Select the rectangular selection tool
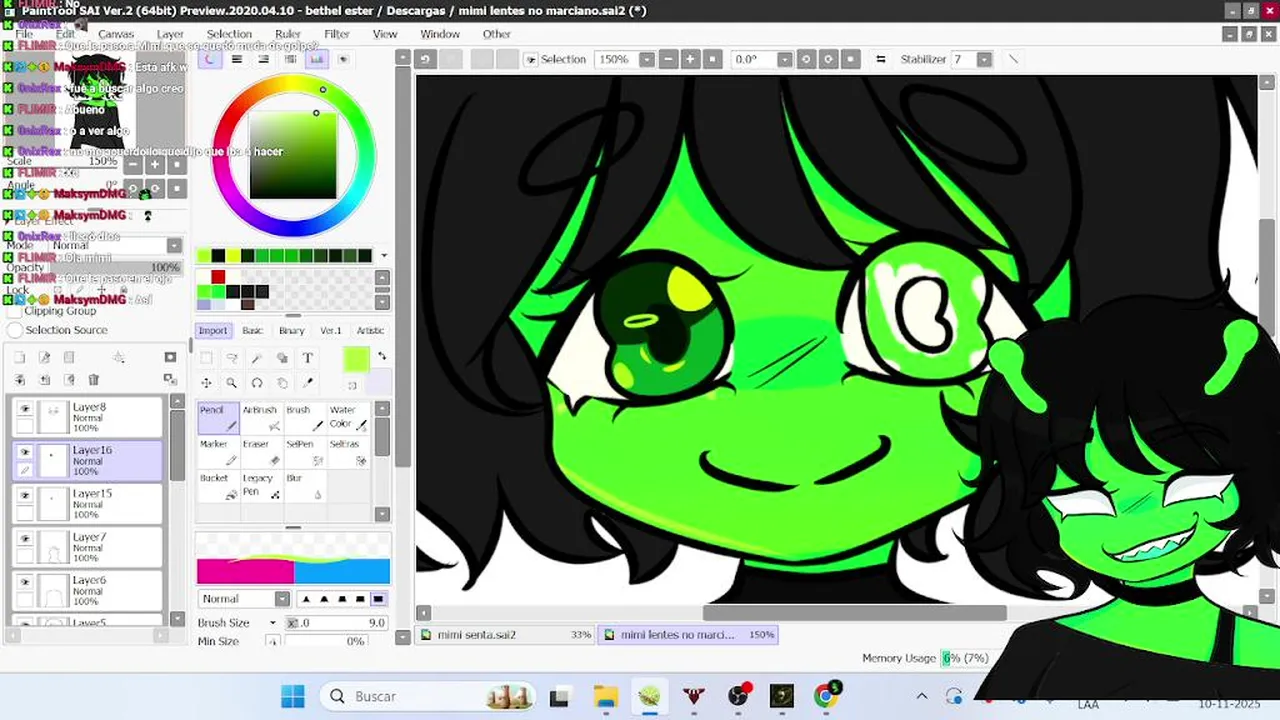Image resolution: width=1280 pixels, height=720 pixels. tap(206, 358)
